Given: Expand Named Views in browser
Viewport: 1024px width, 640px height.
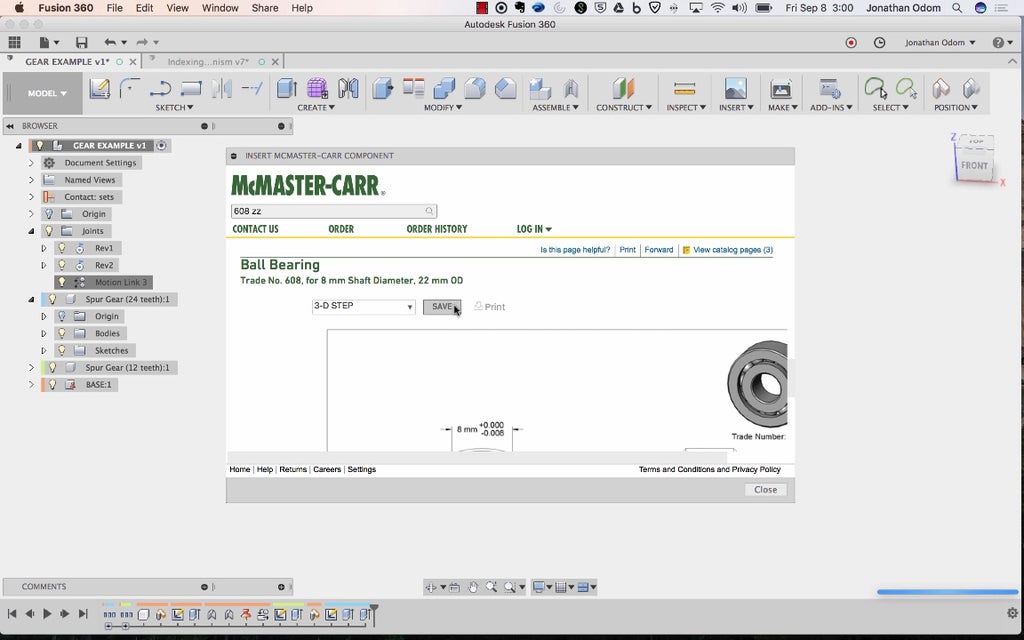Looking at the screenshot, I should (x=31, y=180).
